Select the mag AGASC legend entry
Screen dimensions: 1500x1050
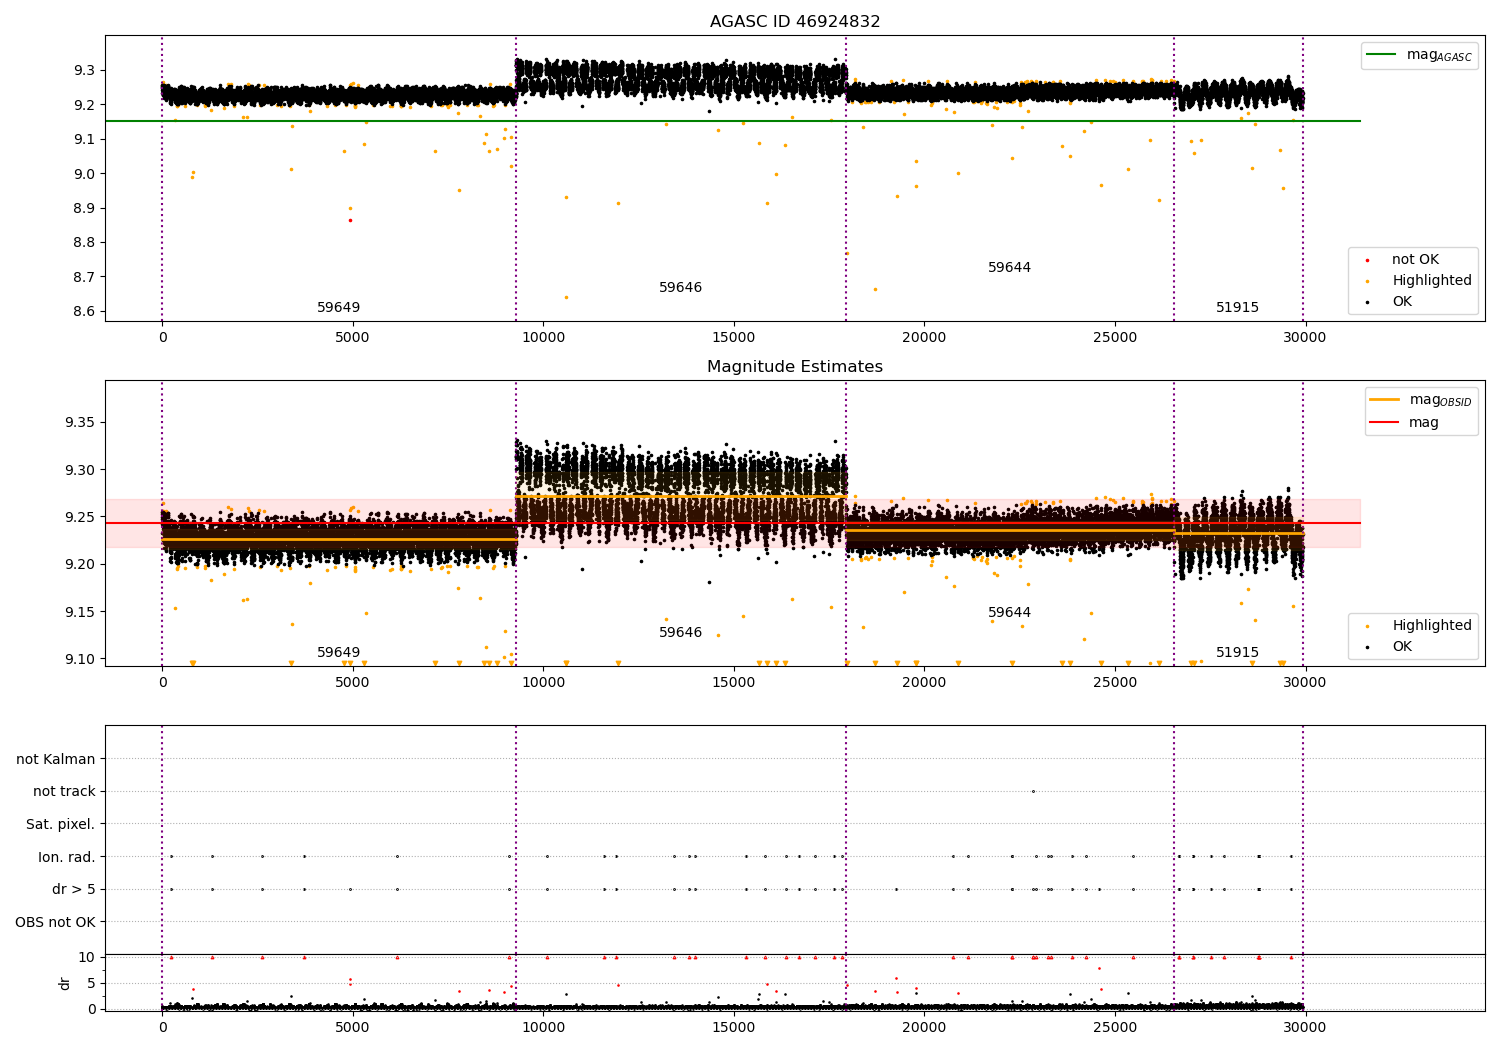pyautogui.click(x=1419, y=56)
